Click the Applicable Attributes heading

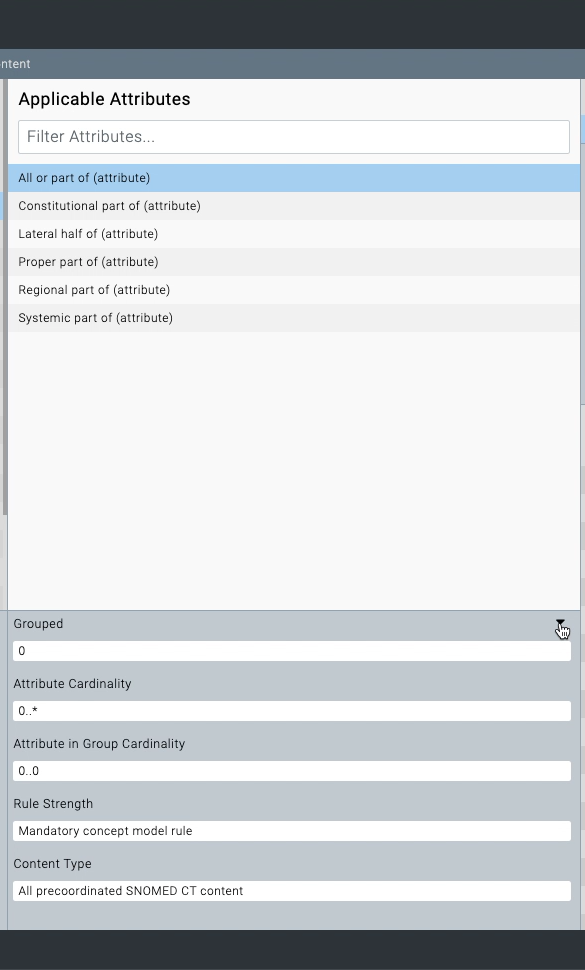[105, 99]
